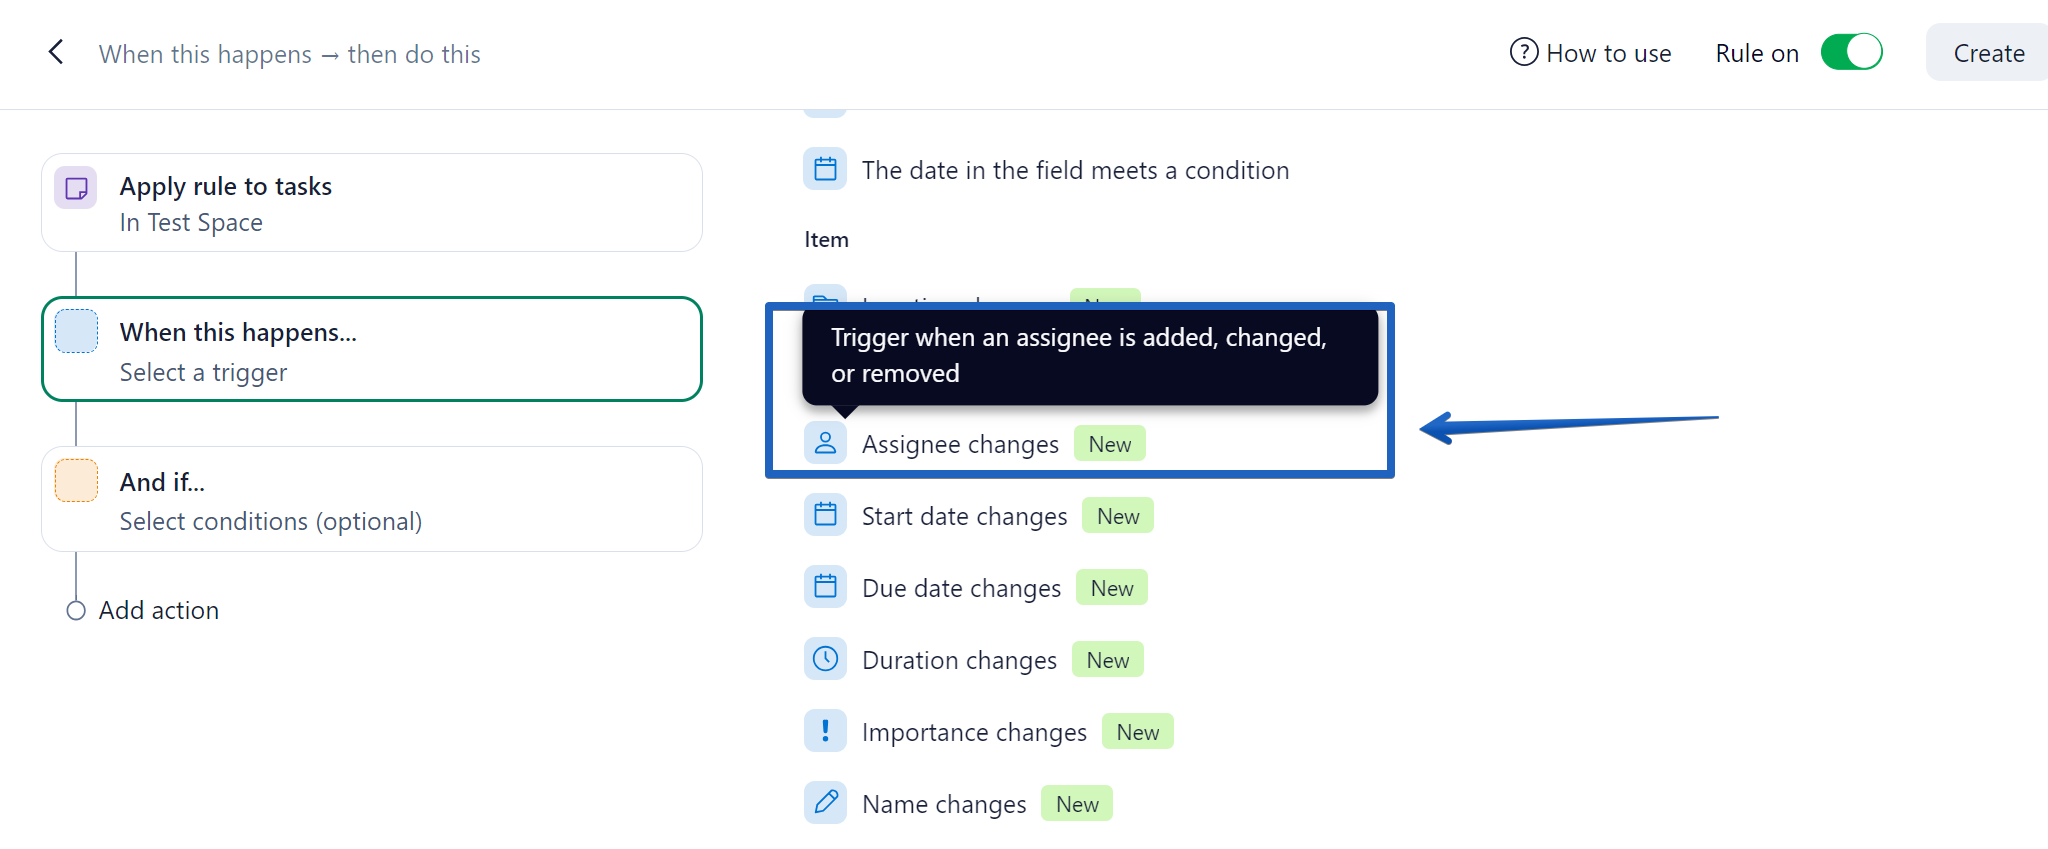This screenshot has width=2048, height=849.
Task: Click the date field condition calendar icon
Action: click(x=825, y=169)
